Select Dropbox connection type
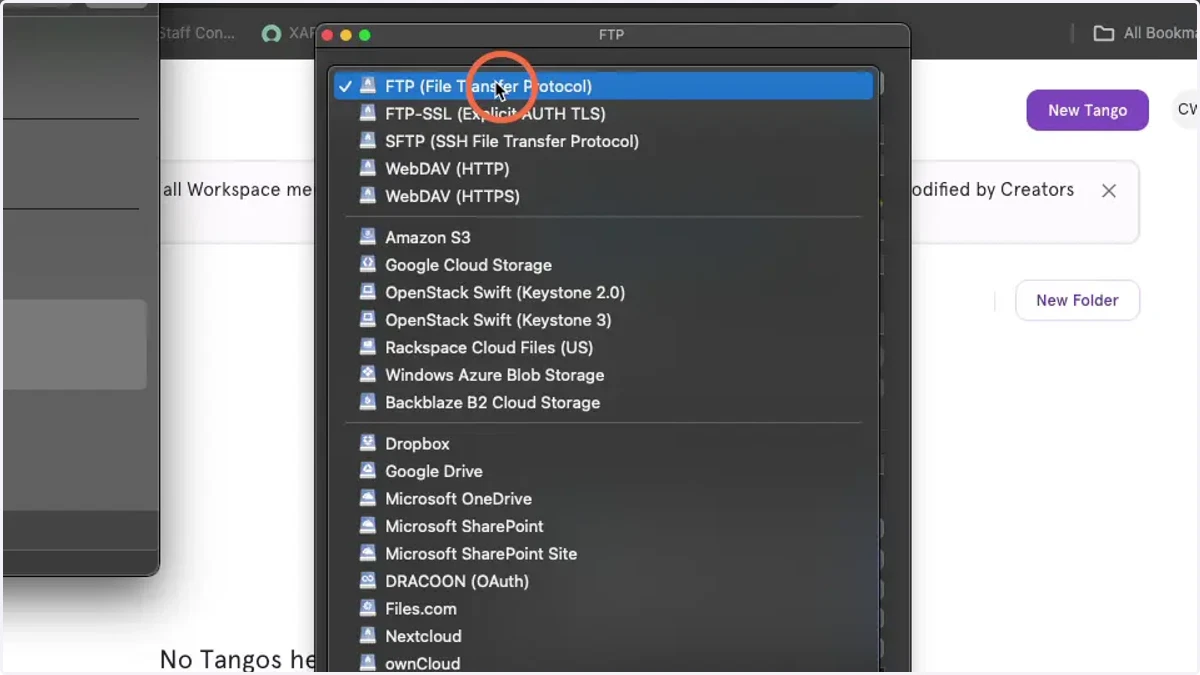The width and height of the screenshot is (1200, 675). click(603, 443)
